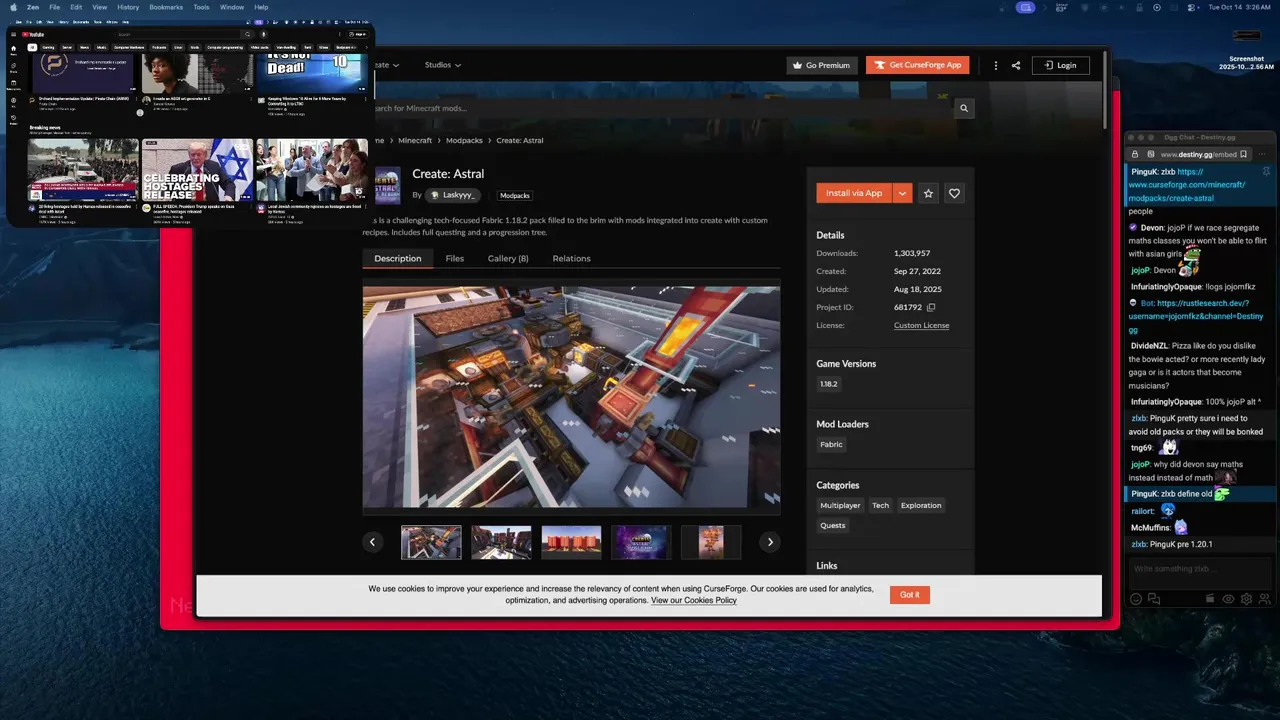Open the History menu in the menu bar
Image resolution: width=1280 pixels, height=720 pixels.
(128, 7)
